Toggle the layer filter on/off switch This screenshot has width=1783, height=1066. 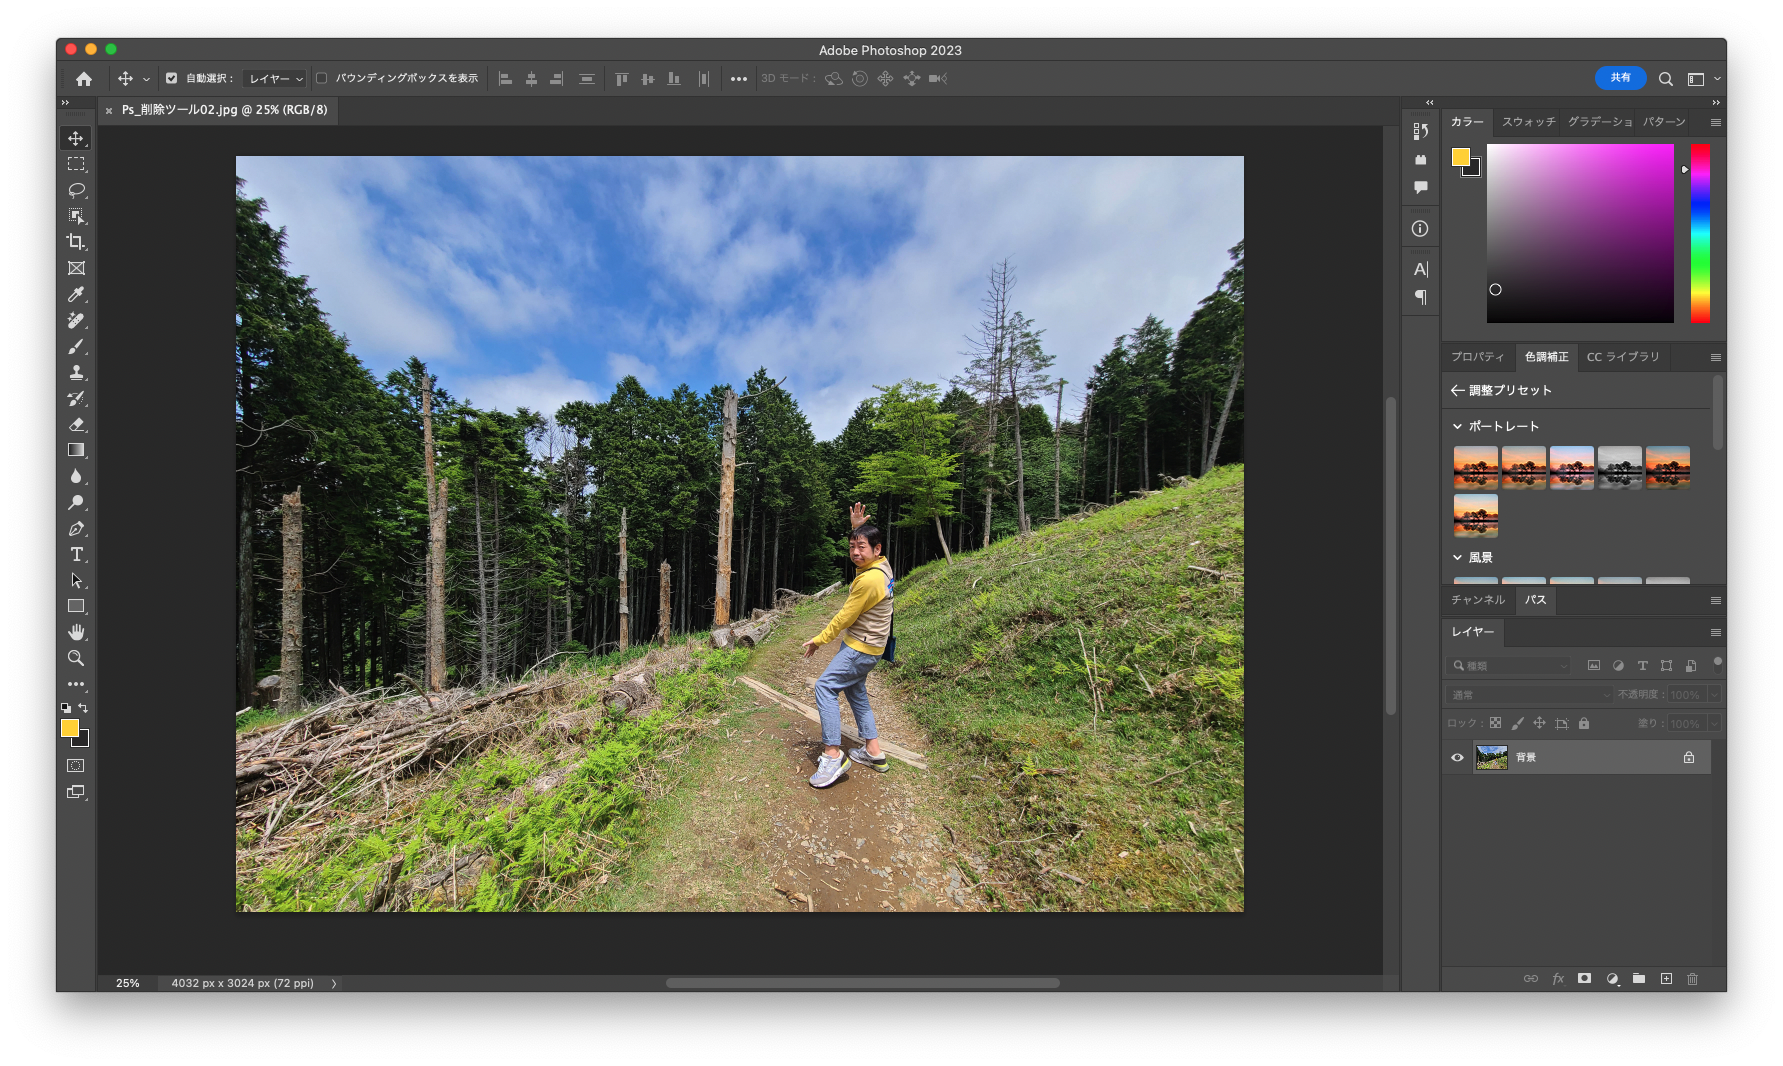pyautogui.click(x=1718, y=662)
